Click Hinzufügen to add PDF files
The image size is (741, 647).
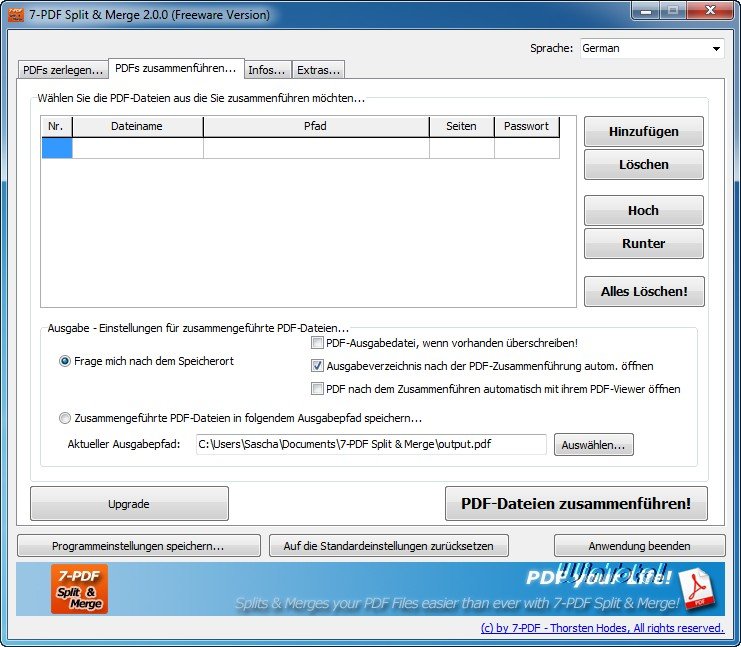(644, 131)
